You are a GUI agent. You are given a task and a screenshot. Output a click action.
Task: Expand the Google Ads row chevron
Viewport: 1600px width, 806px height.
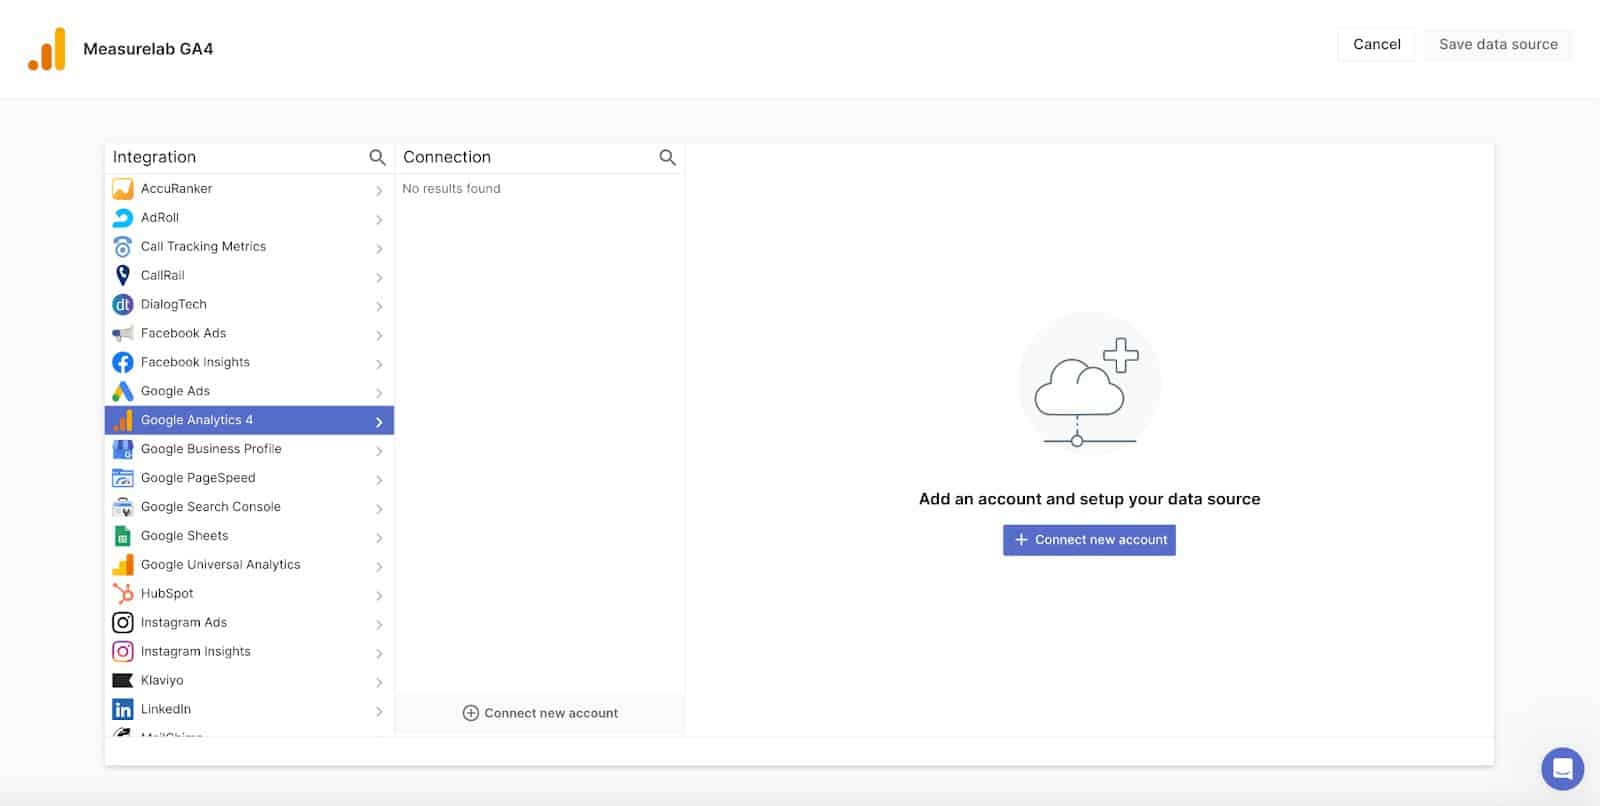(379, 393)
